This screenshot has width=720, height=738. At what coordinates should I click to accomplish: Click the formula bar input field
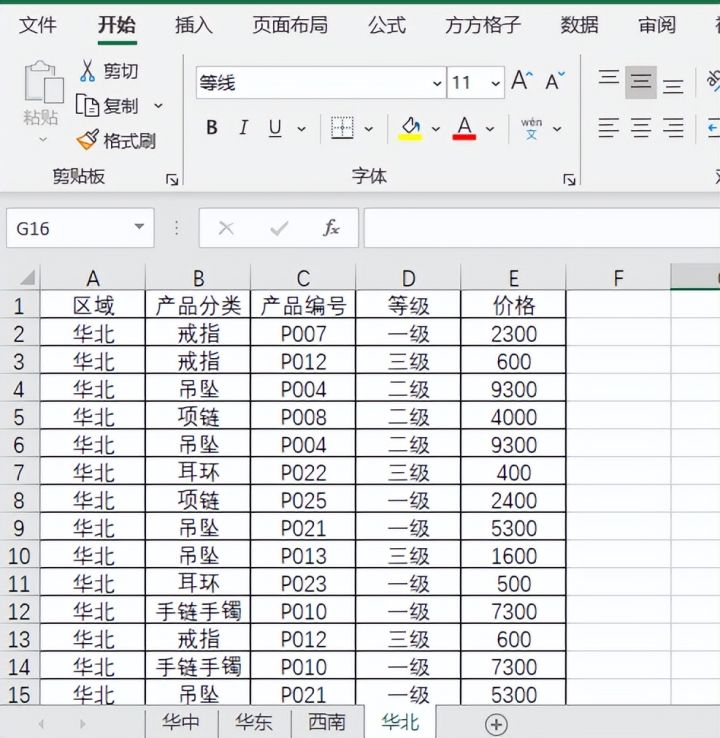tap(542, 228)
